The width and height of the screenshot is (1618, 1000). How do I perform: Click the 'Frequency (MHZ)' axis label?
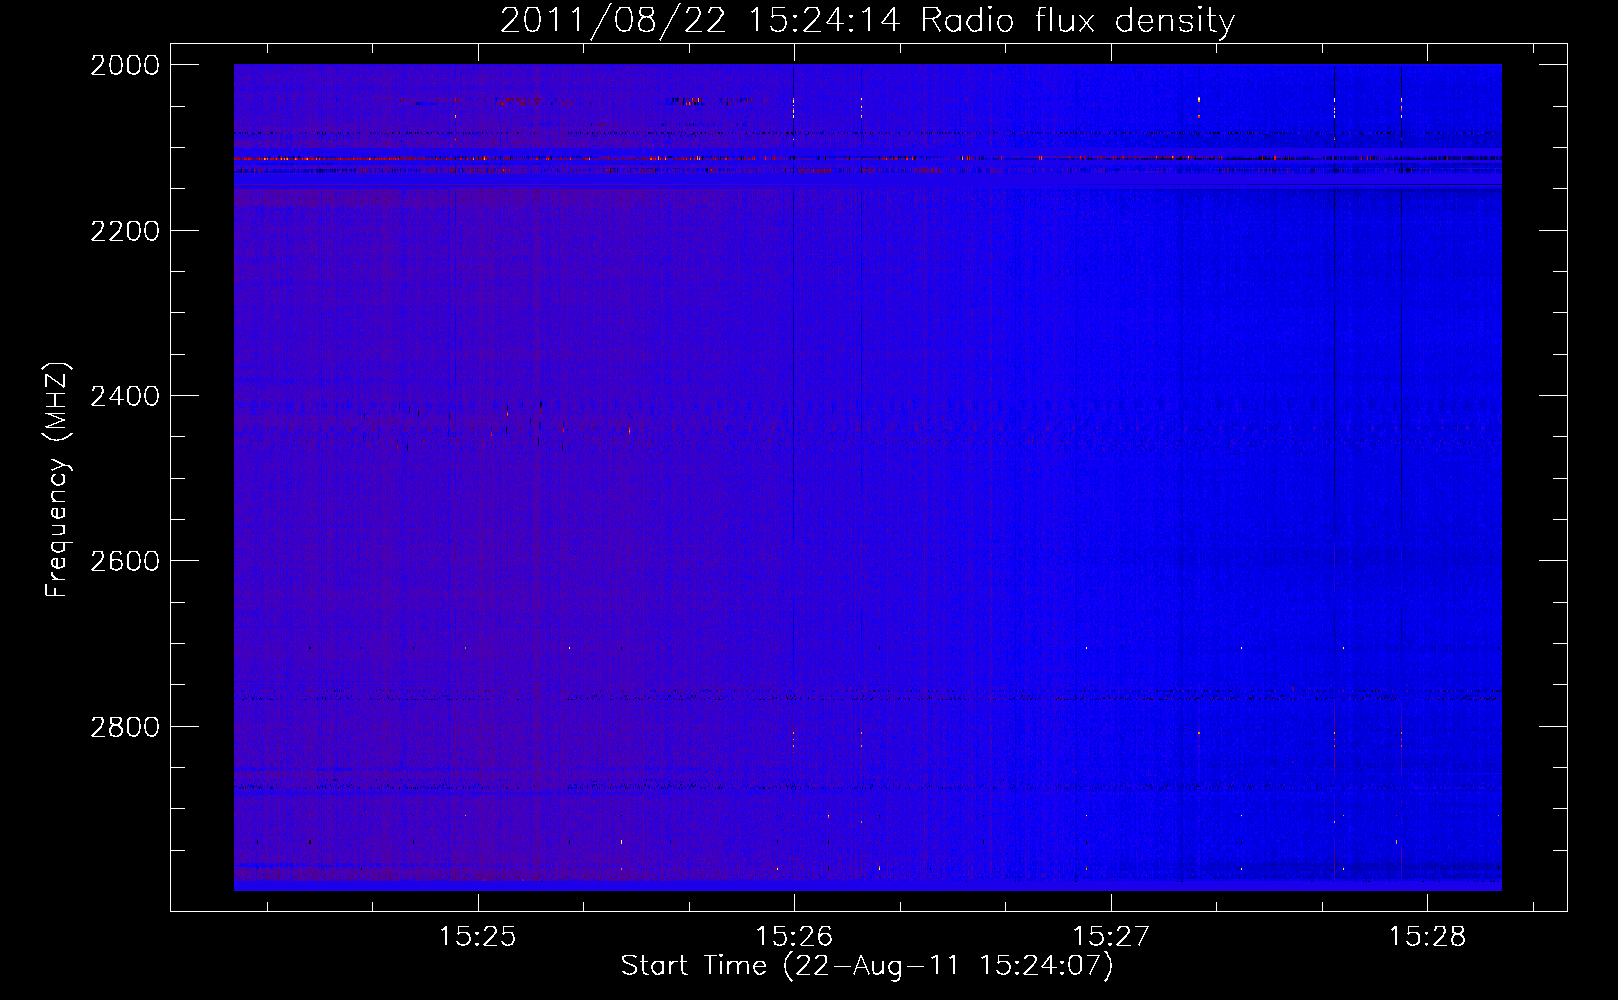(x=57, y=480)
